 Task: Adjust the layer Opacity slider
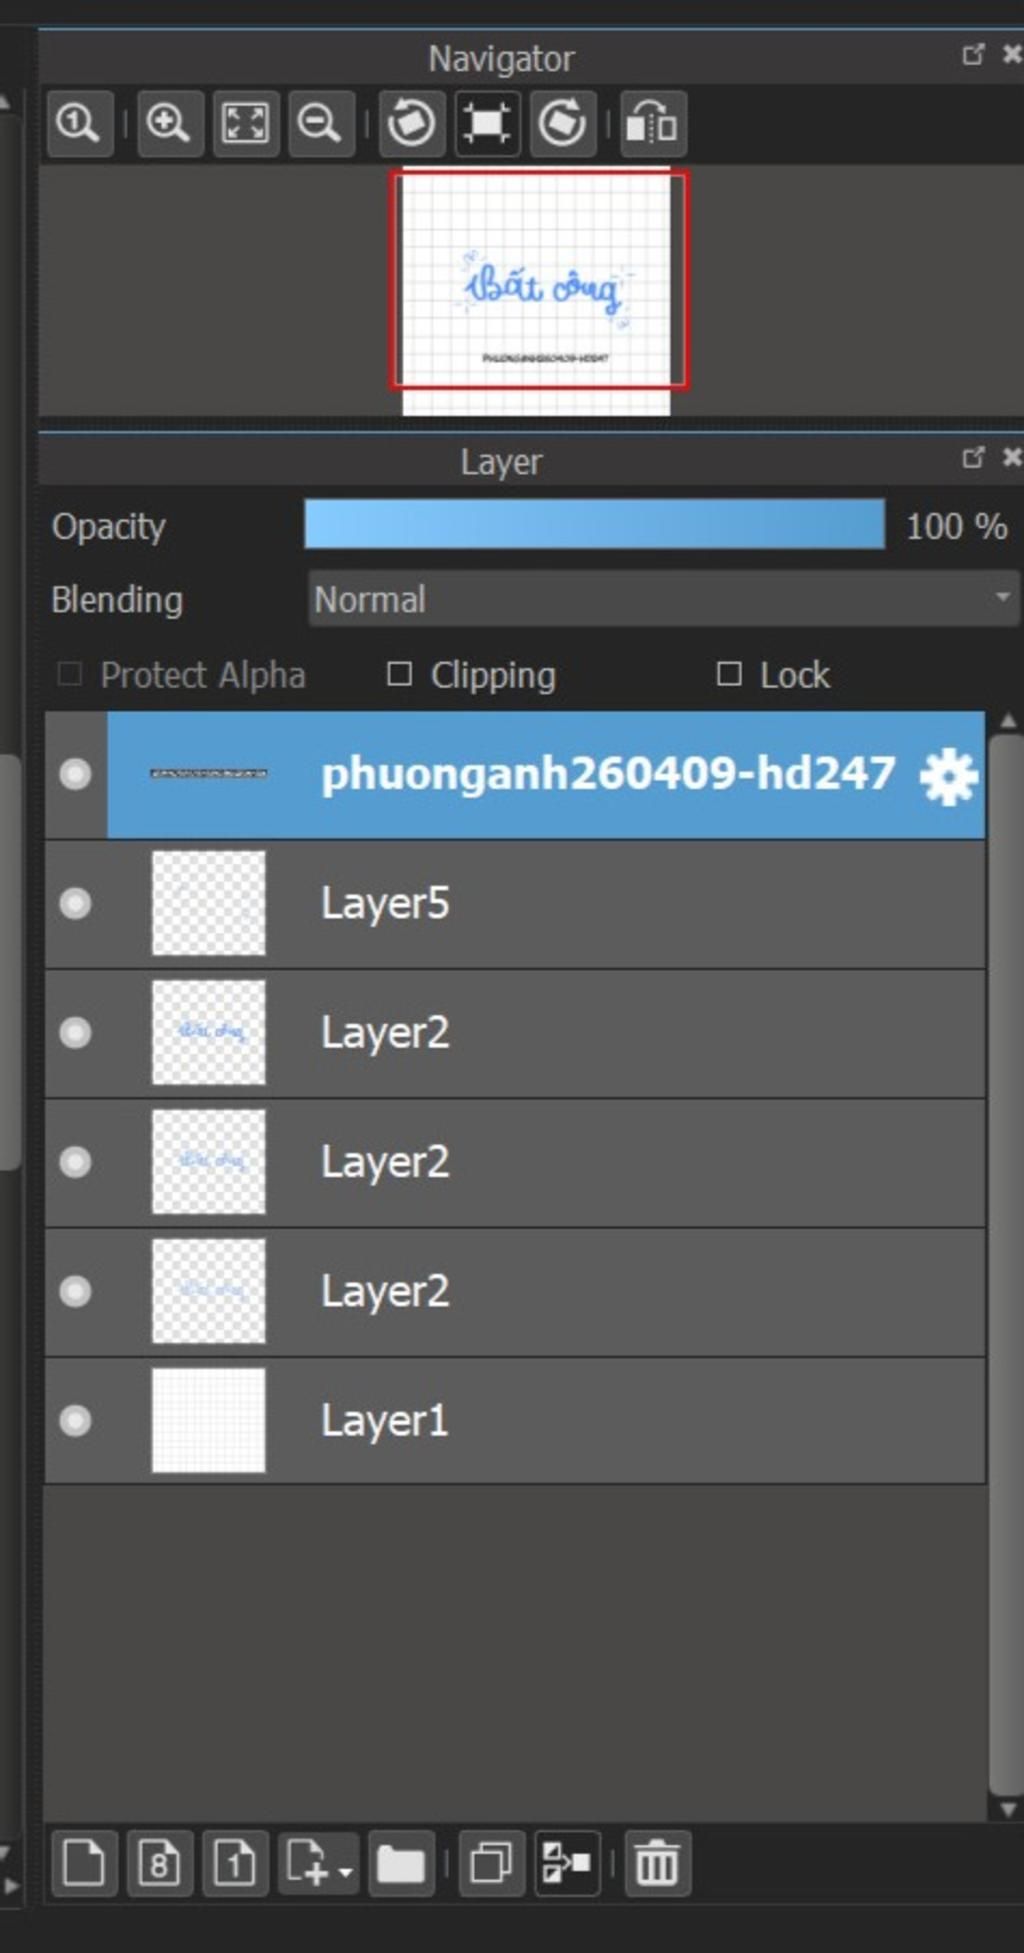click(x=594, y=525)
